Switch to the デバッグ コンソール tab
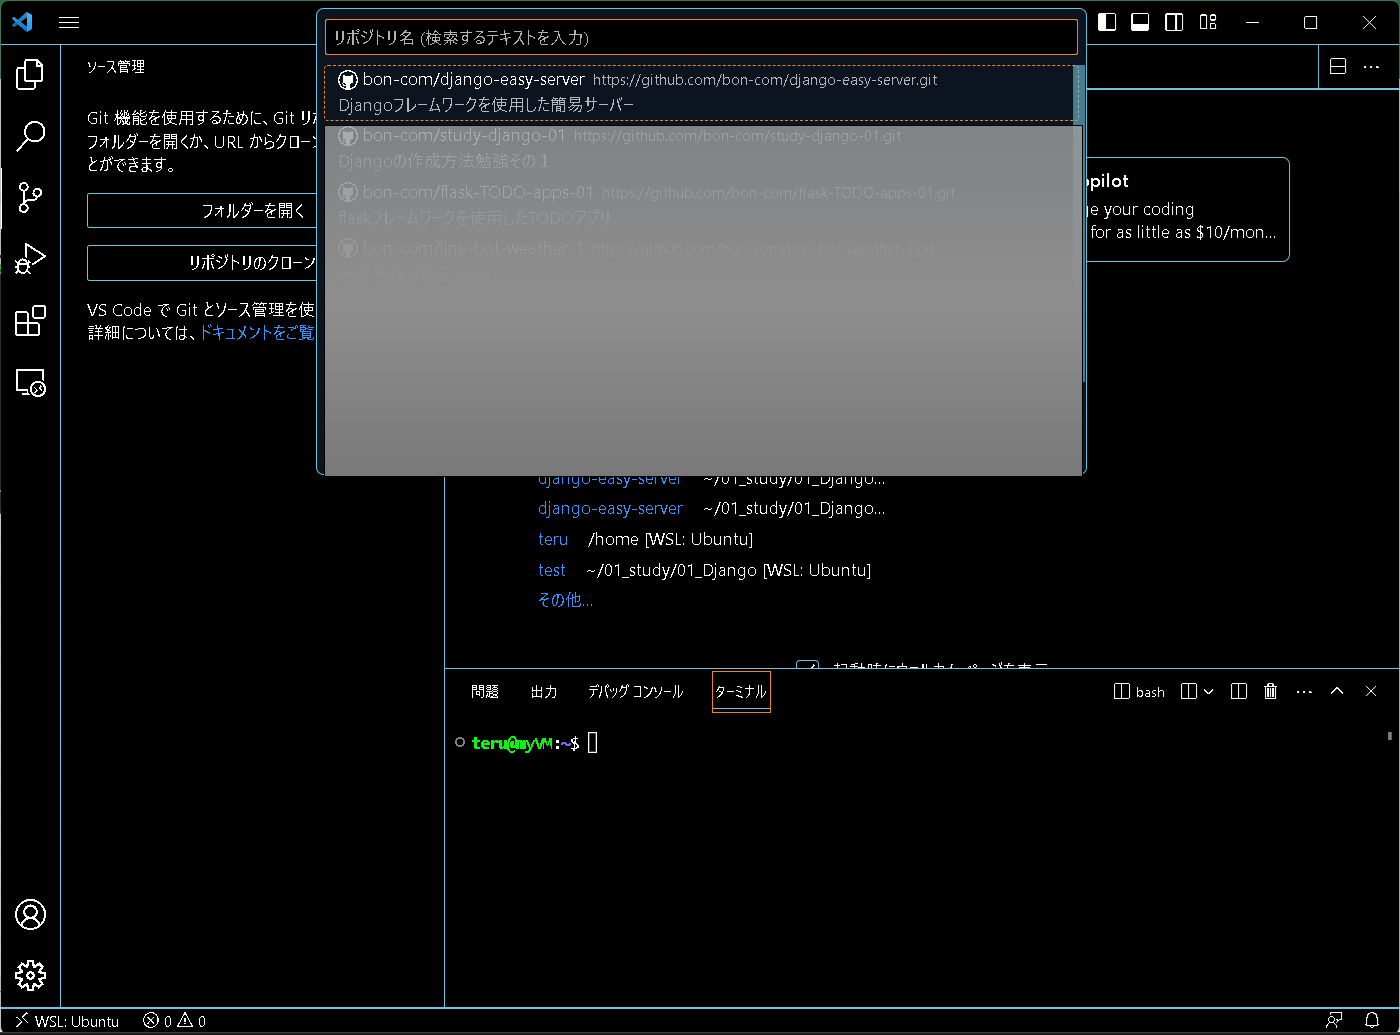 636,692
